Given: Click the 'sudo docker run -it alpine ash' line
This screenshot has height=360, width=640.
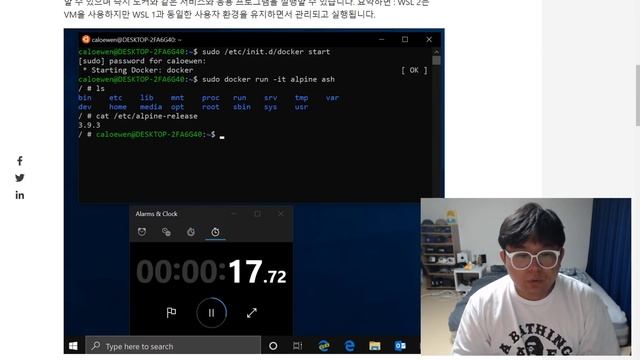Looking at the screenshot, I should (269, 79).
